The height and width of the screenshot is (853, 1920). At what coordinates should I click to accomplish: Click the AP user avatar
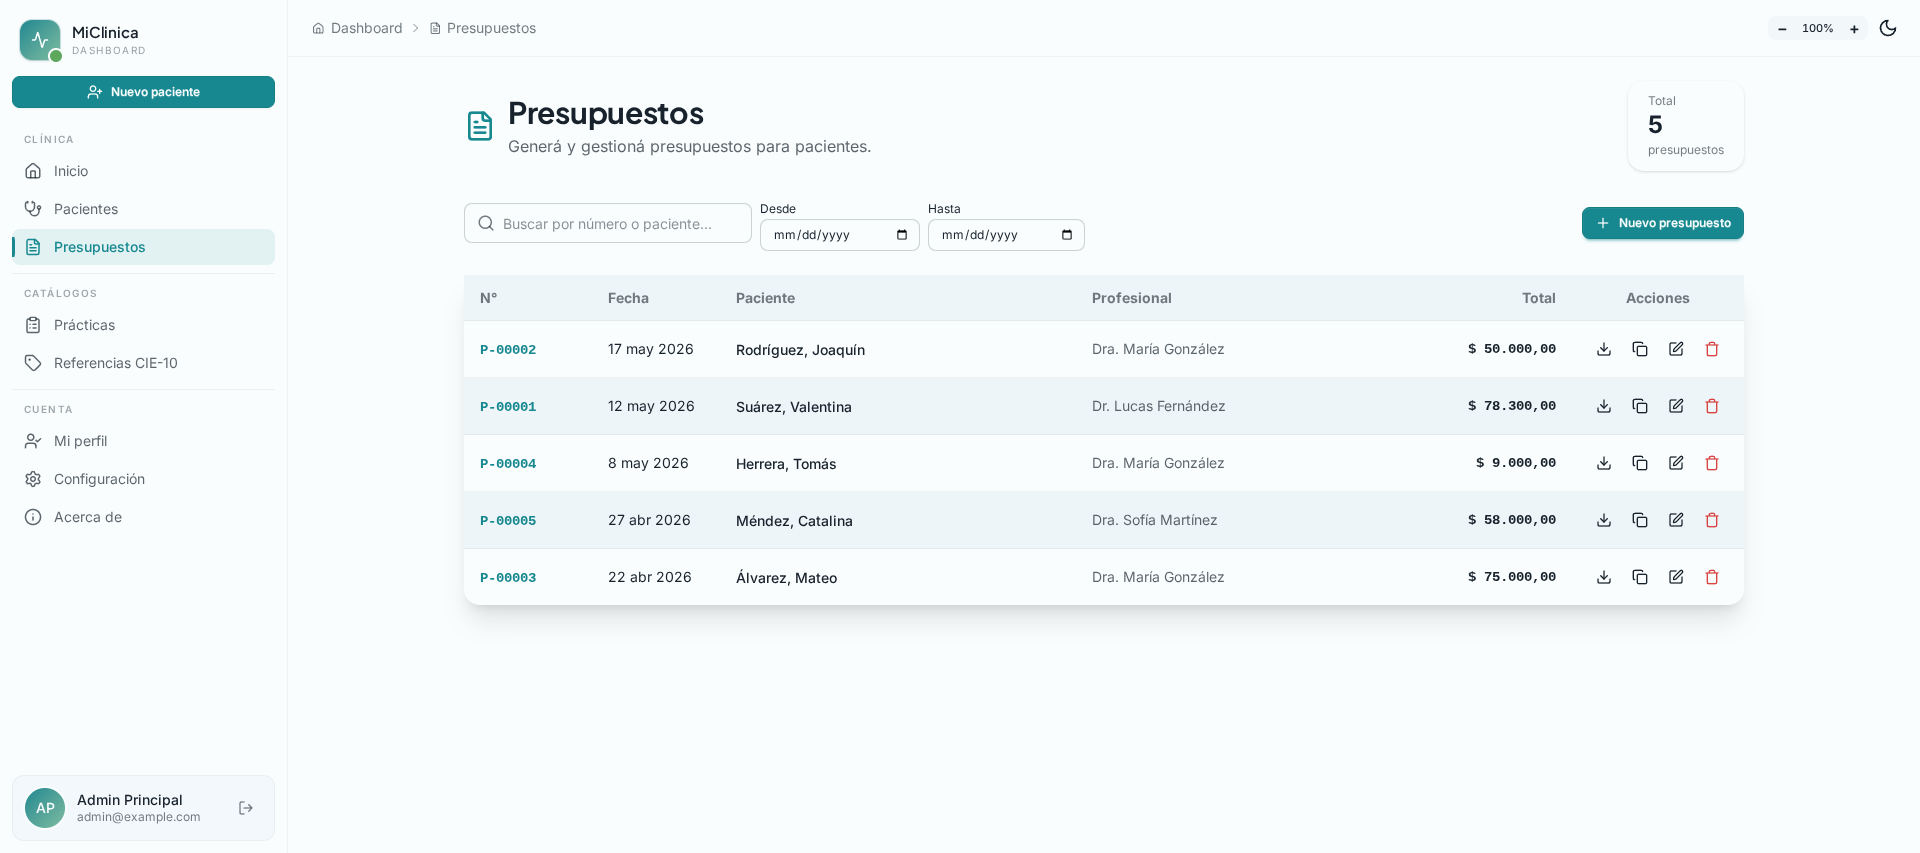[x=45, y=808]
